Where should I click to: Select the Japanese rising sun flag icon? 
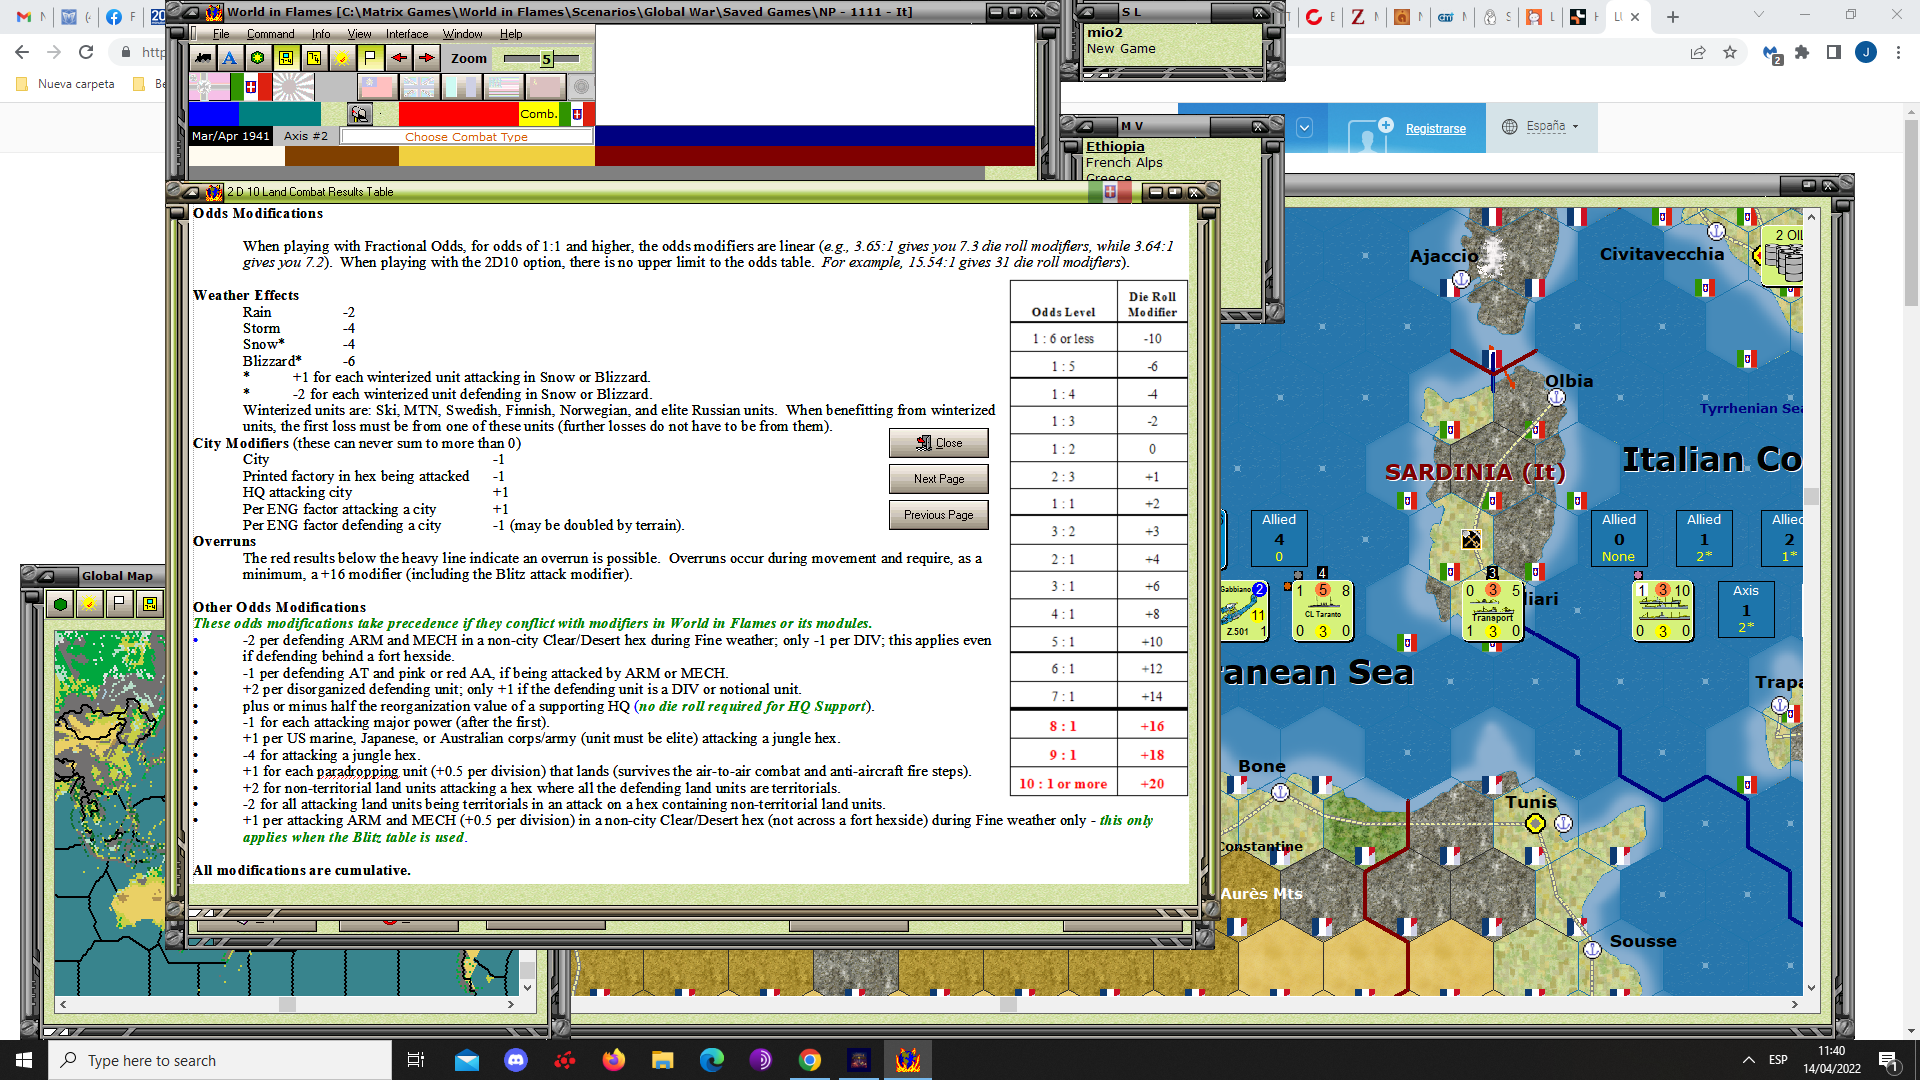(293, 87)
